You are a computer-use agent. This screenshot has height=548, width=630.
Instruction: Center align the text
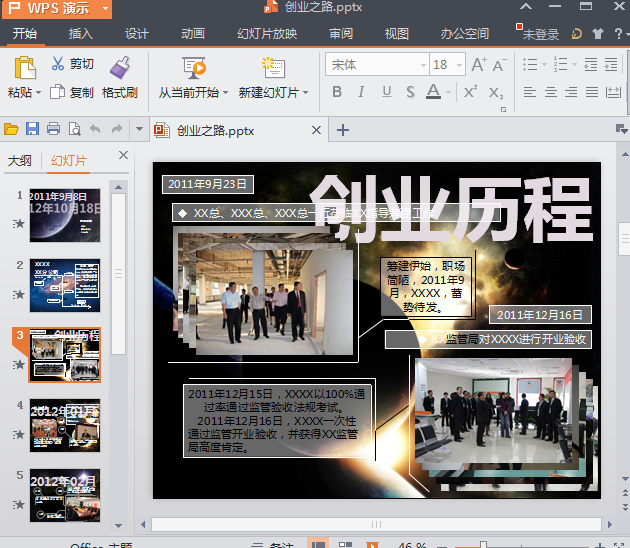pos(550,92)
